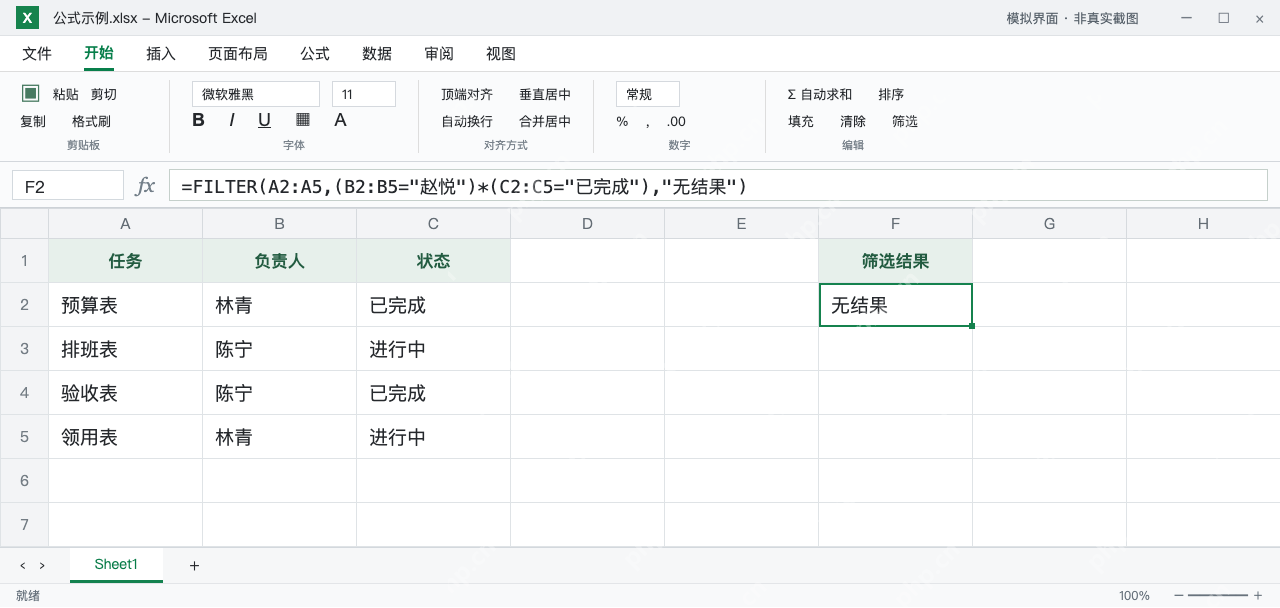This screenshot has height=608, width=1280.
Task: Click 垂直居中 alignment button
Action: pyautogui.click(x=545, y=94)
